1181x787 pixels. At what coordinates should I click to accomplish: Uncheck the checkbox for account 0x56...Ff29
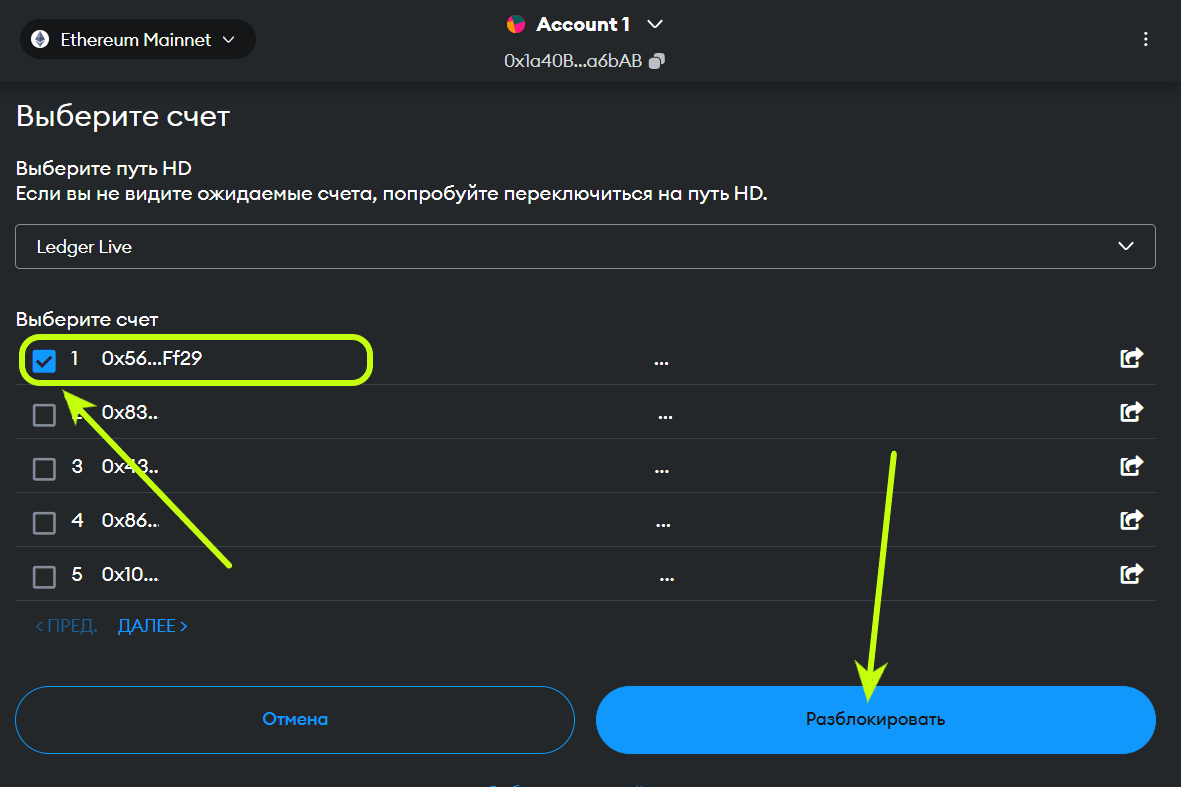(44, 361)
